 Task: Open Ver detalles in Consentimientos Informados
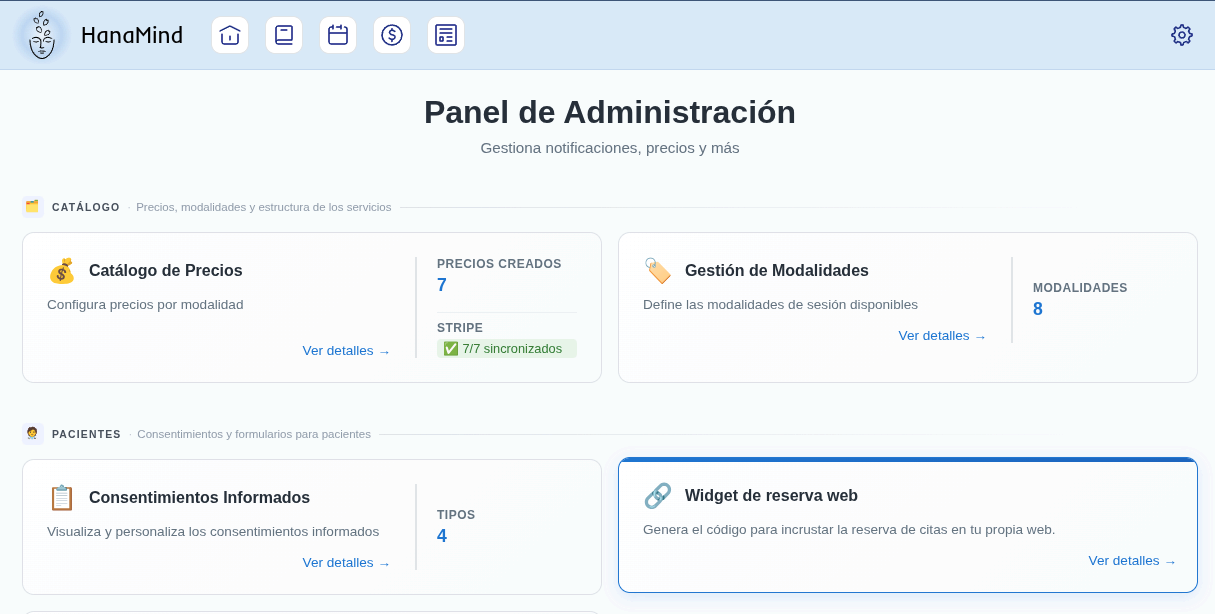pos(346,563)
